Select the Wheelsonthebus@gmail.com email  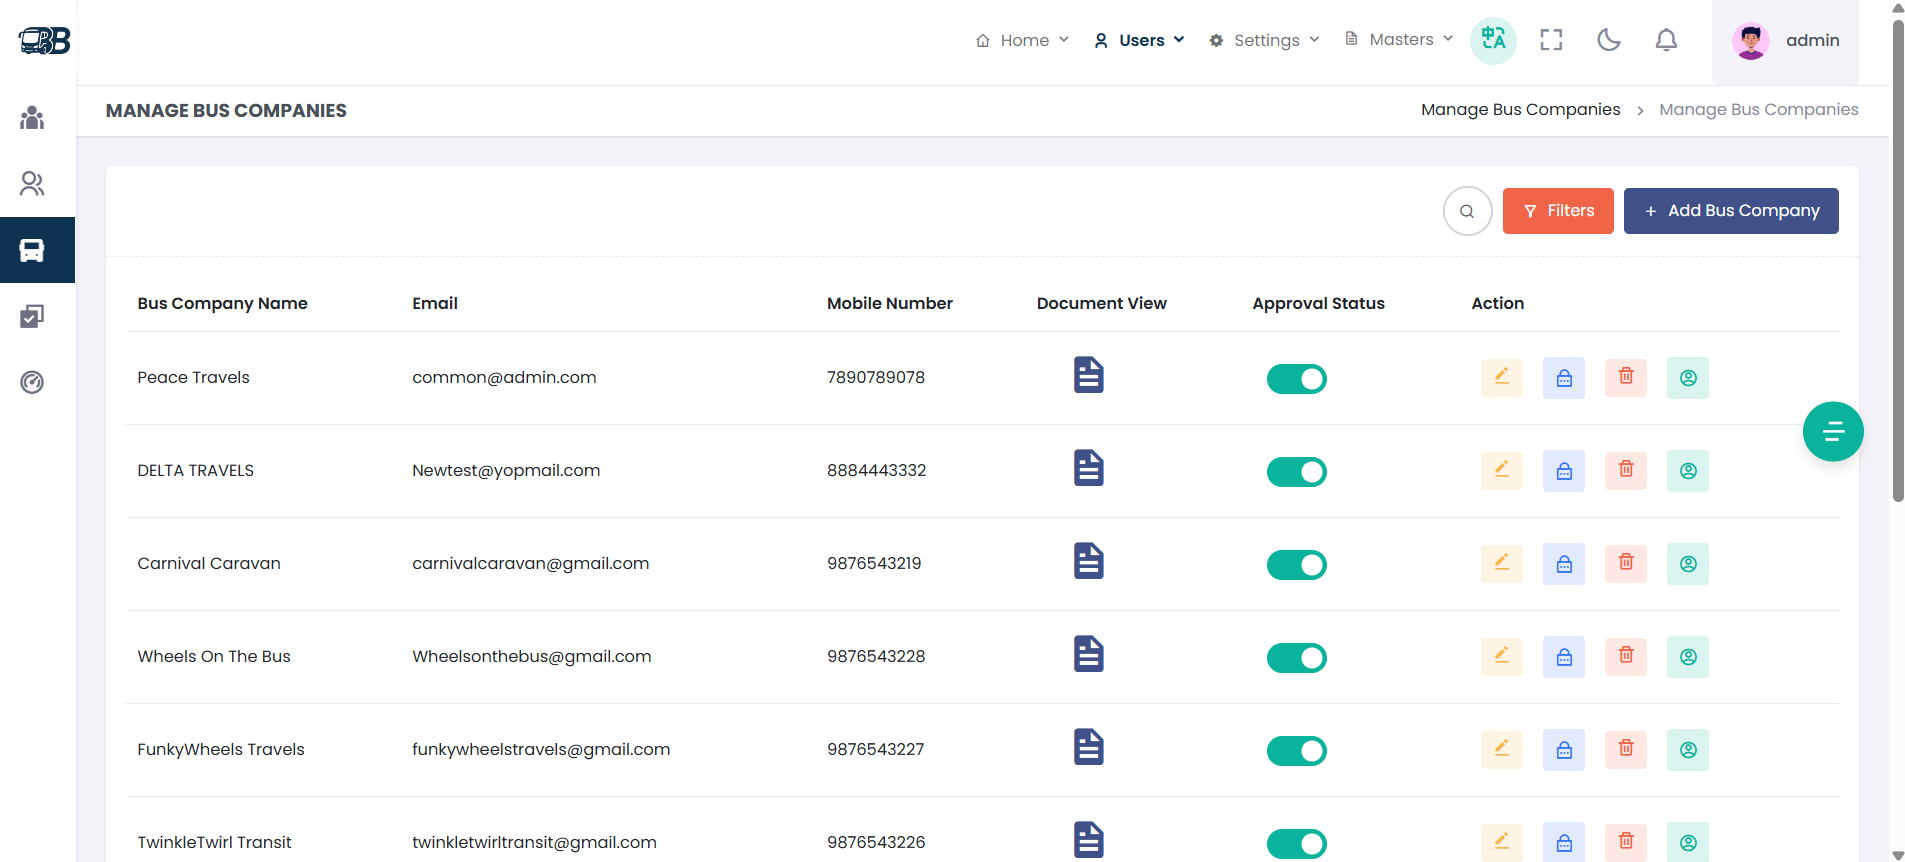point(531,656)
